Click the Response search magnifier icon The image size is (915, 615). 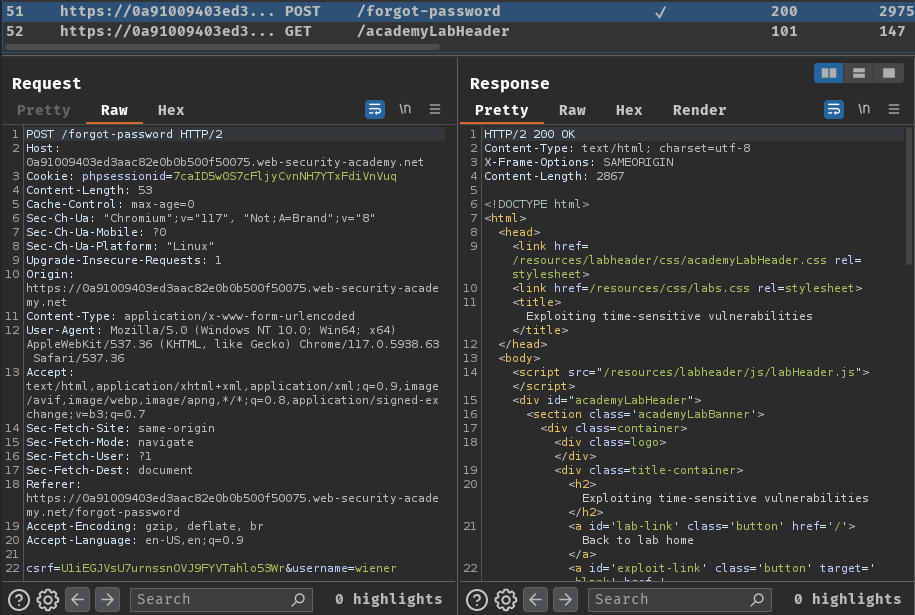point(757,599)
